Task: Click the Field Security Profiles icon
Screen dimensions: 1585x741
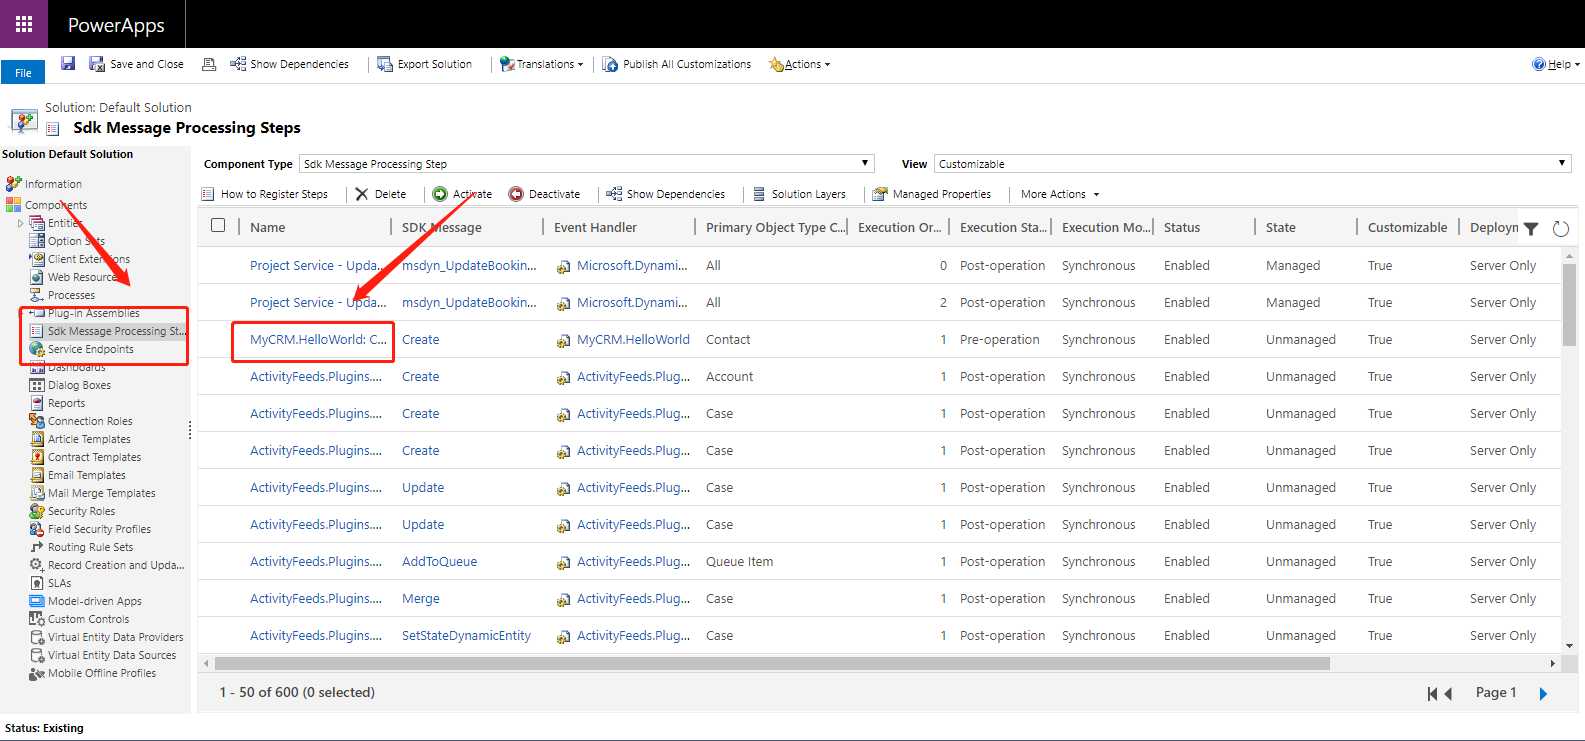Action: [x=37, y=529]
